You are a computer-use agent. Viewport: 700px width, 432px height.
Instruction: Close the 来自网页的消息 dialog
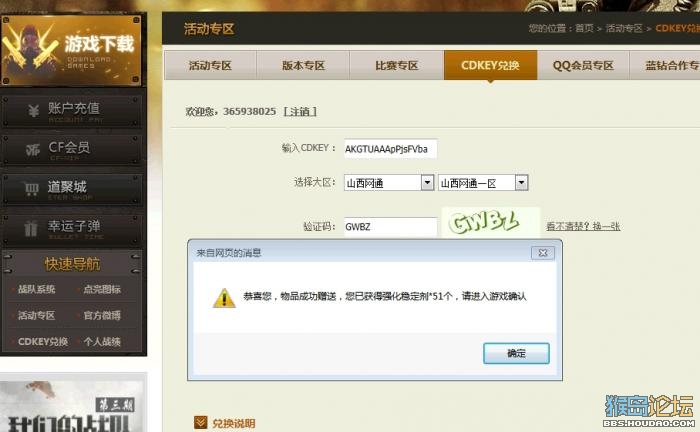(x=542, y=253)
